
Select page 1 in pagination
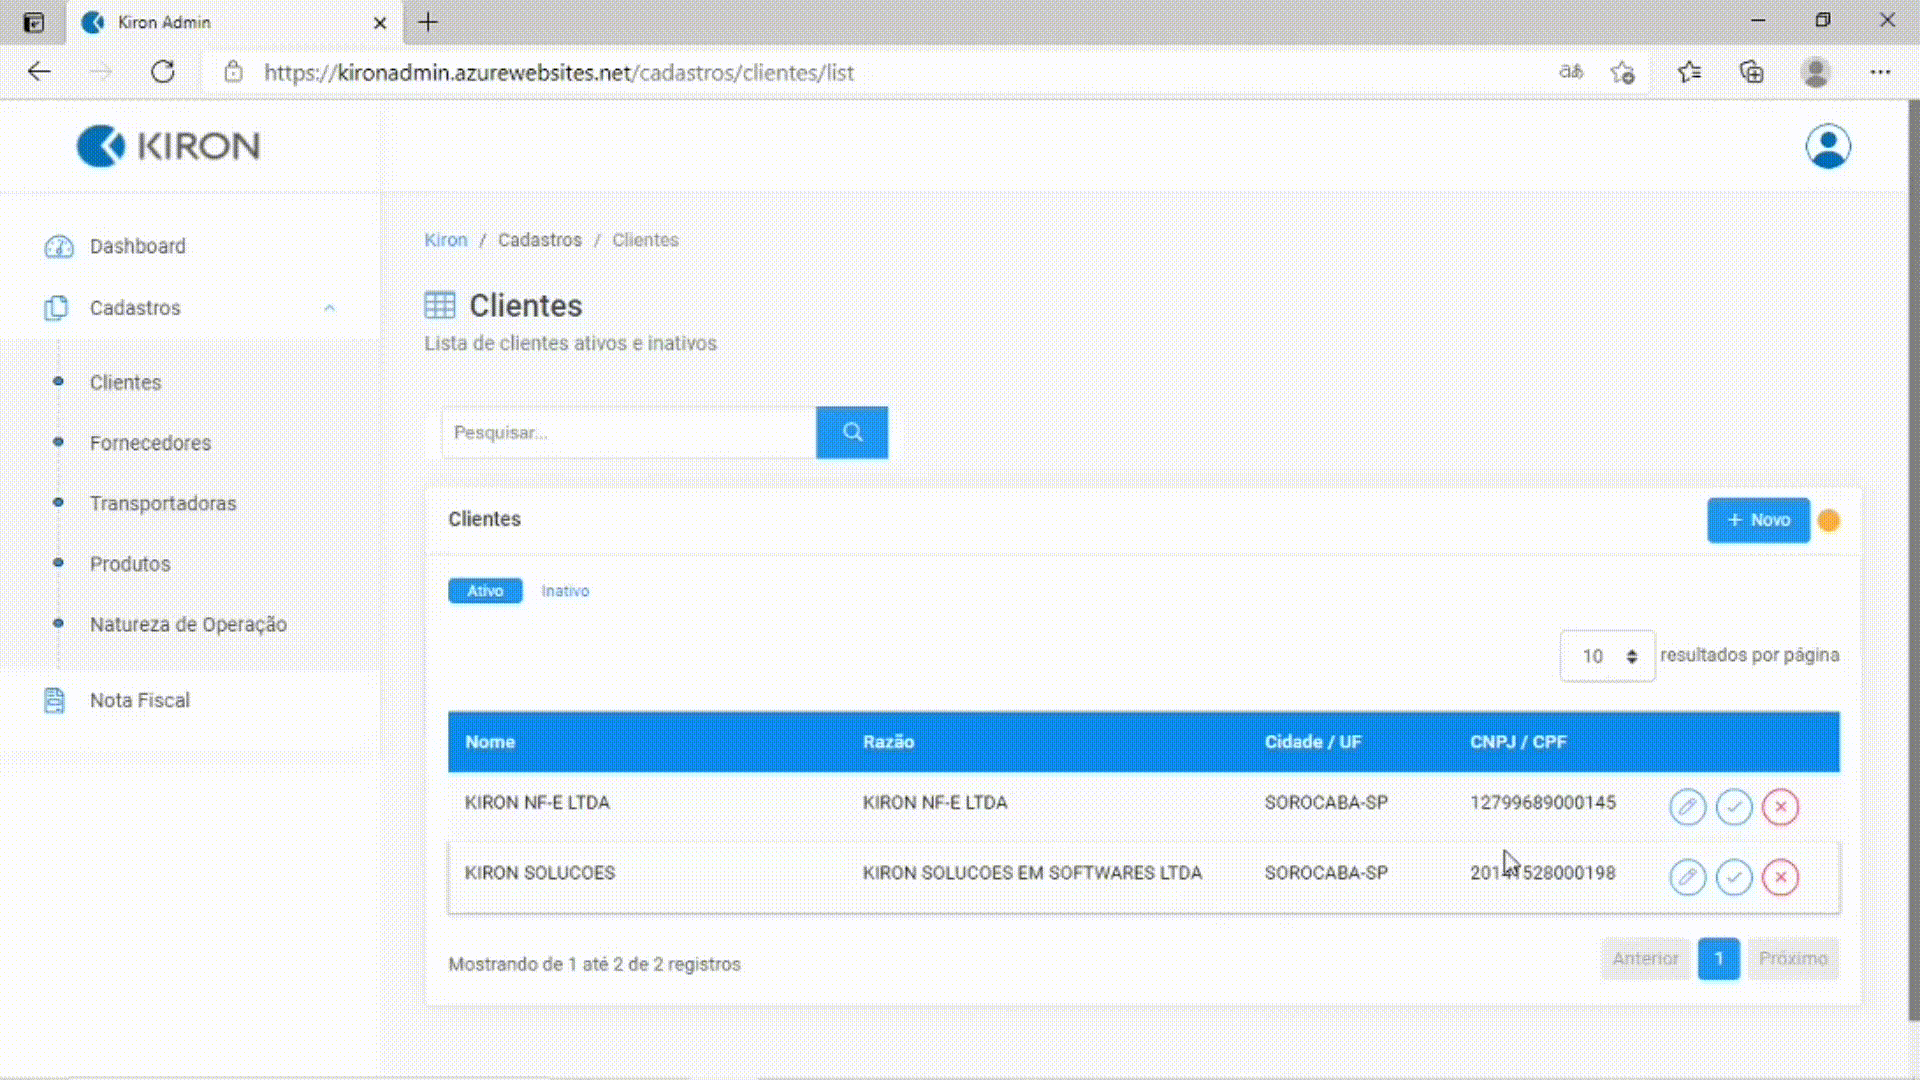(x=1718, y=958)
